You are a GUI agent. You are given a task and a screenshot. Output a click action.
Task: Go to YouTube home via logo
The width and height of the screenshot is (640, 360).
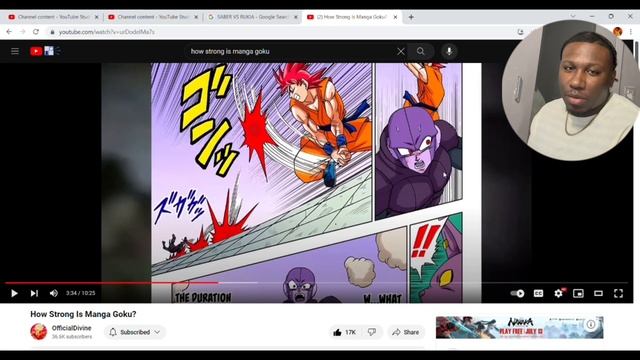tap(45, 51)
